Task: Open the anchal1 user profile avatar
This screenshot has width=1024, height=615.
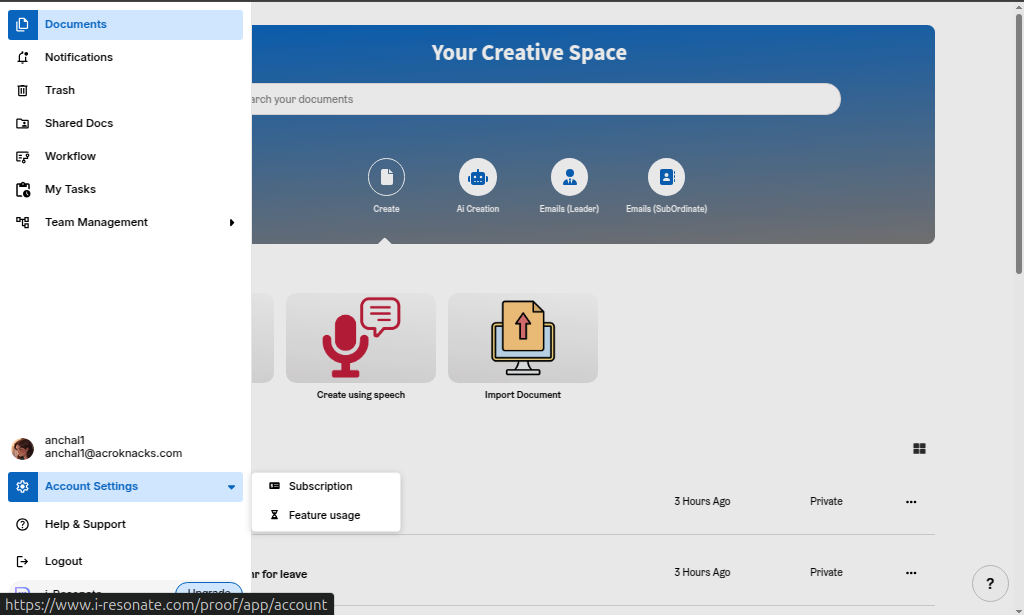Action: pos(22,448)
